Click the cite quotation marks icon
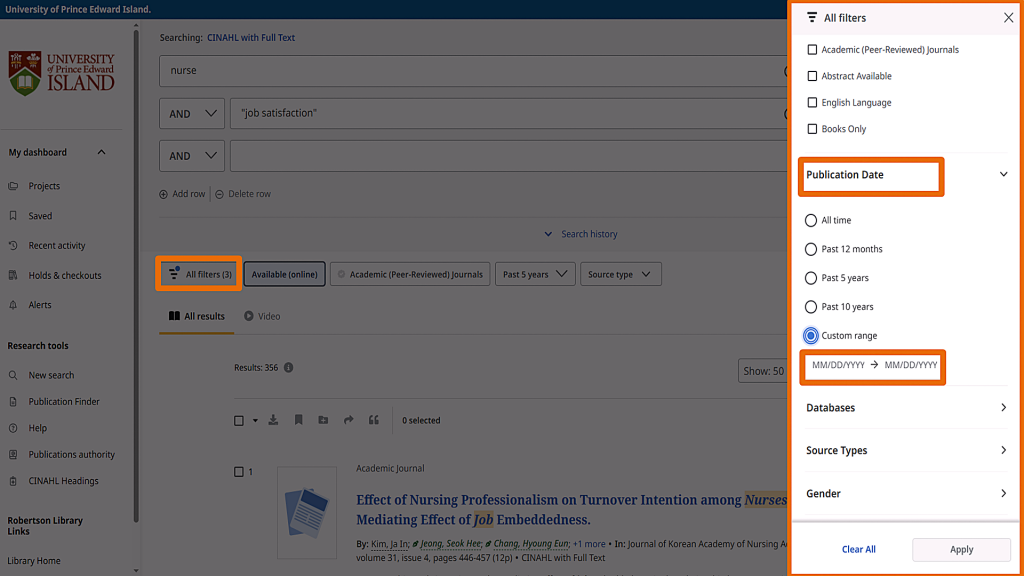The width and height of the screenshot is (1024, 576). (374, 421)
